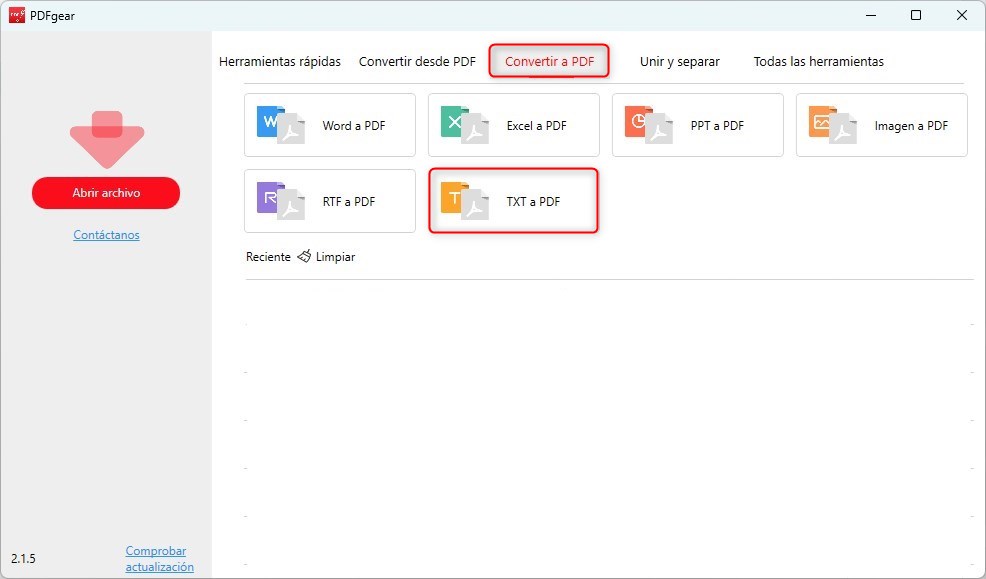
Task: Switch to Herramientas rápidas tab
Action: pos(280,61)
